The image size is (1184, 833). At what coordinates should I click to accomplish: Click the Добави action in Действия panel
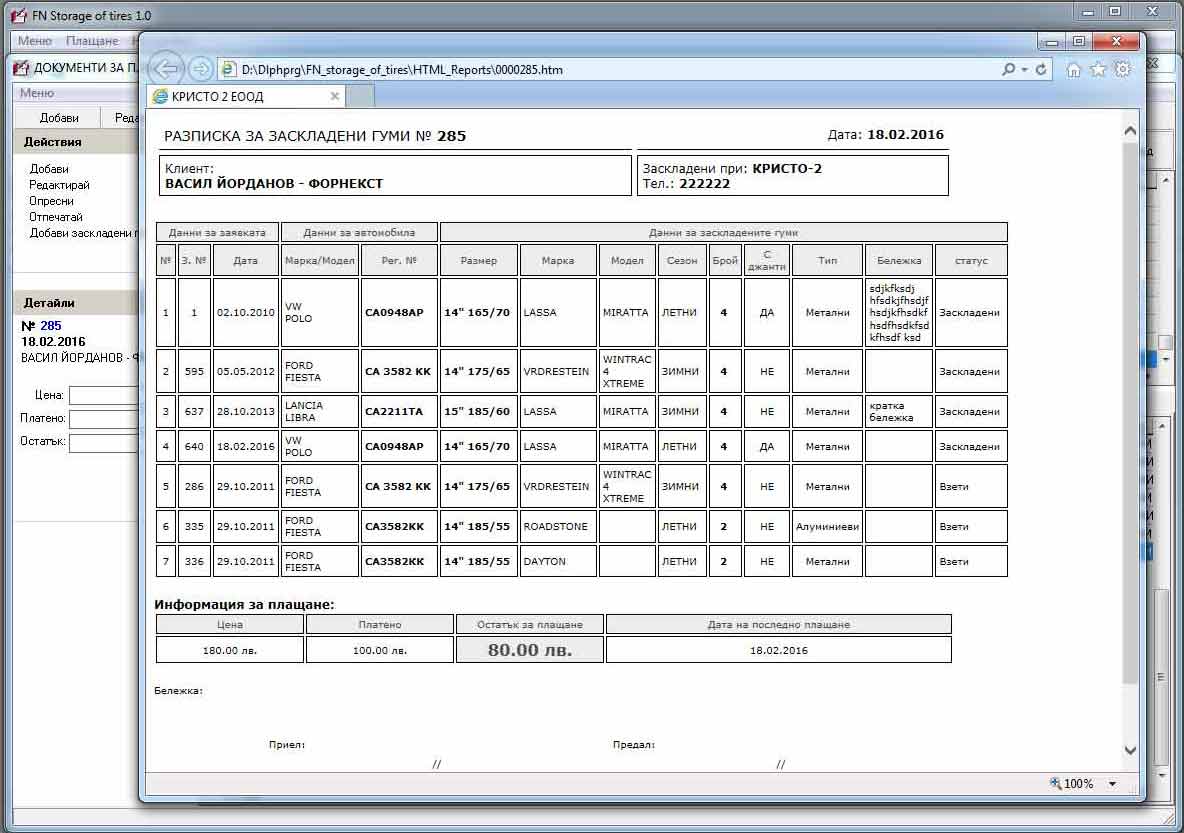click(49, 169)
